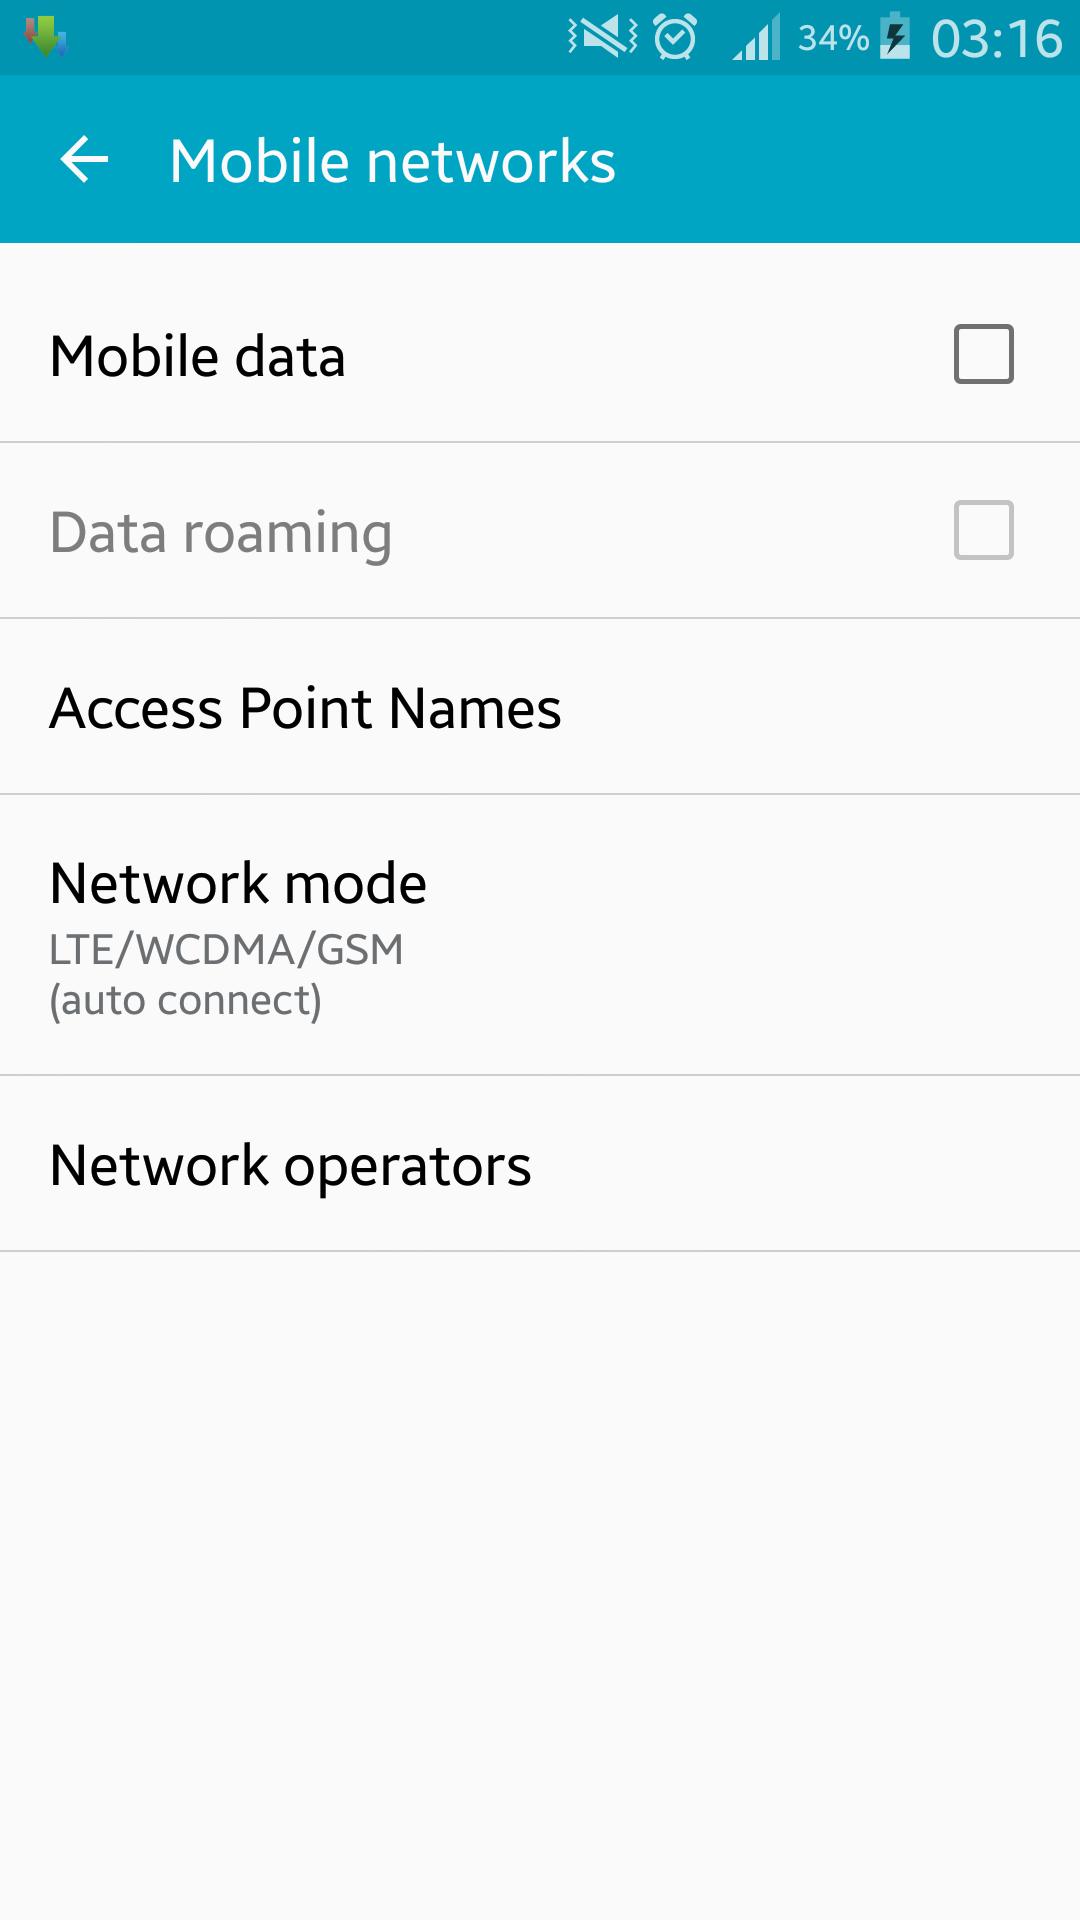Tap the Mobile data label
Viewport: 1080px width, 1920px height.
coord(198,356)
